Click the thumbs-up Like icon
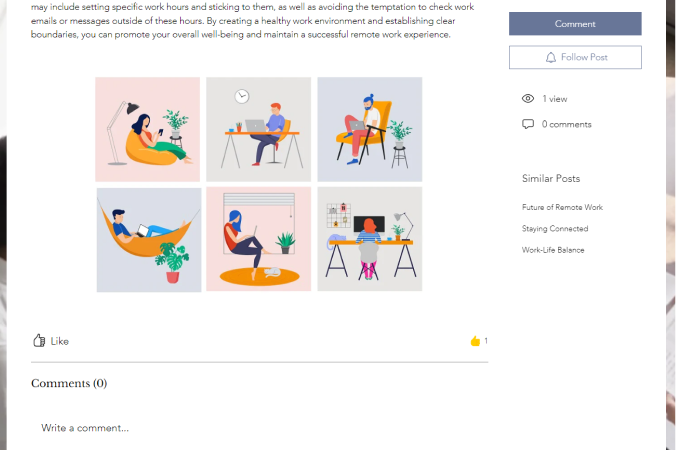Viewport: 676px width, 450px height. [39, 341]
